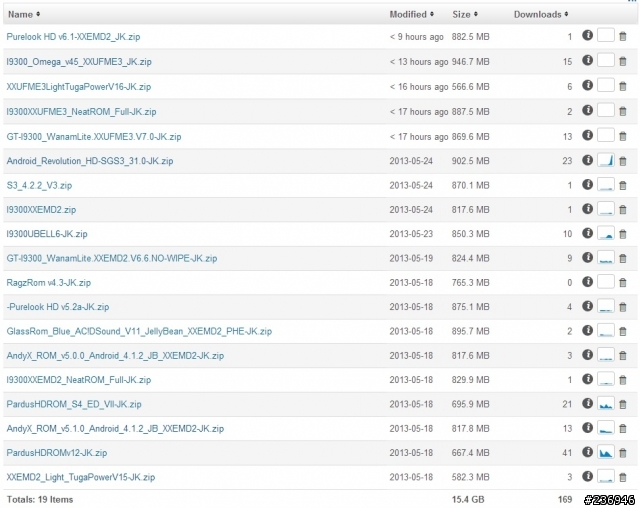This screenshot has width=640, height=508.
Task: Click the 882.5 MB size cell
Action: pos(470,37)
